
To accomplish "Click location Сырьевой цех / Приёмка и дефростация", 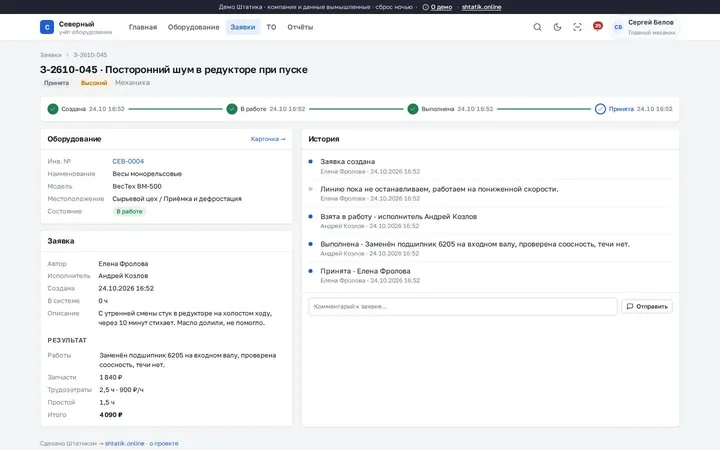I will click(x=177, y=199).
